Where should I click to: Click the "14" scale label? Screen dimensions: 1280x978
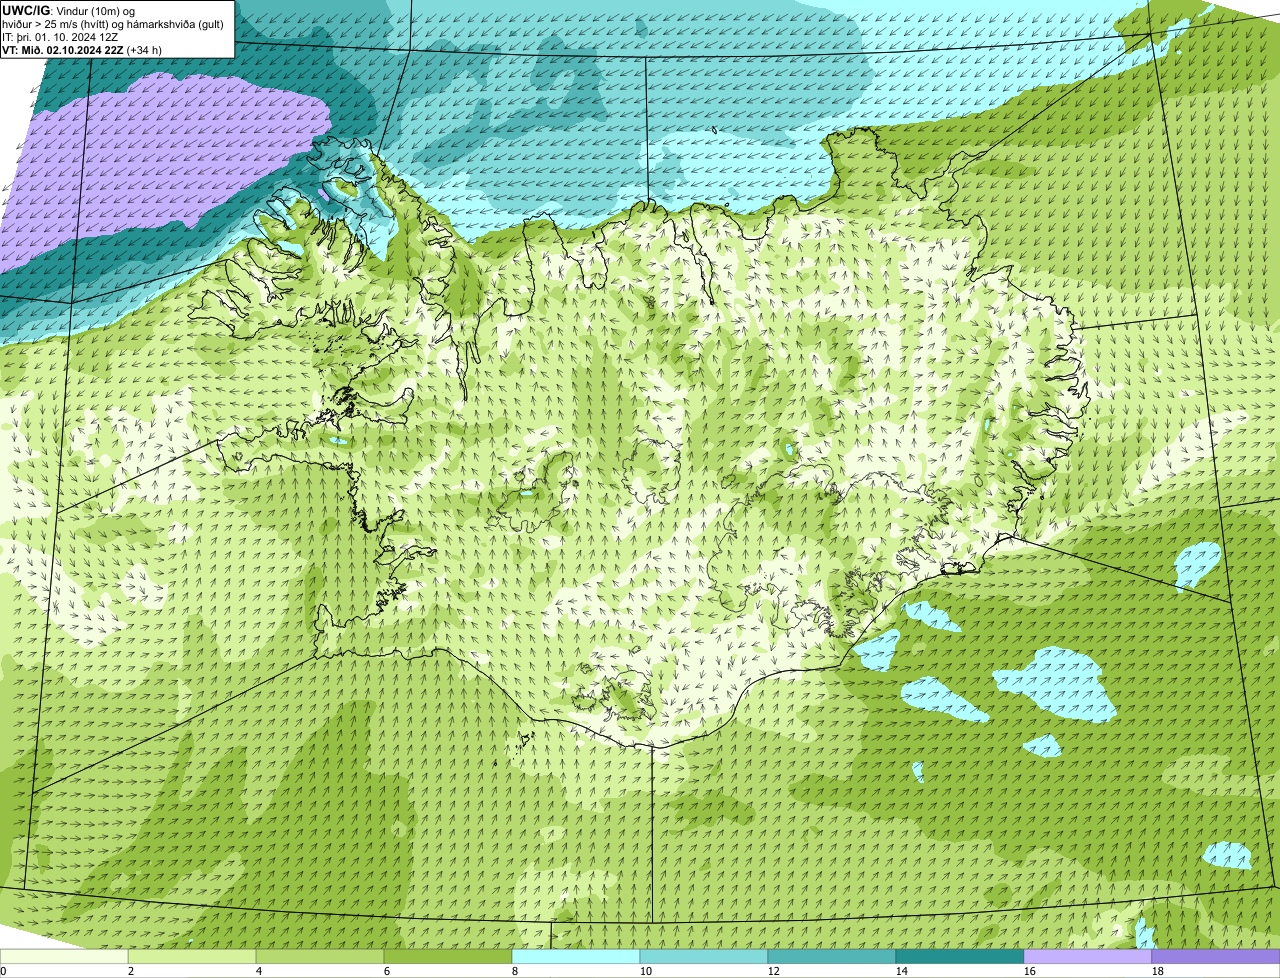[902, 971]
